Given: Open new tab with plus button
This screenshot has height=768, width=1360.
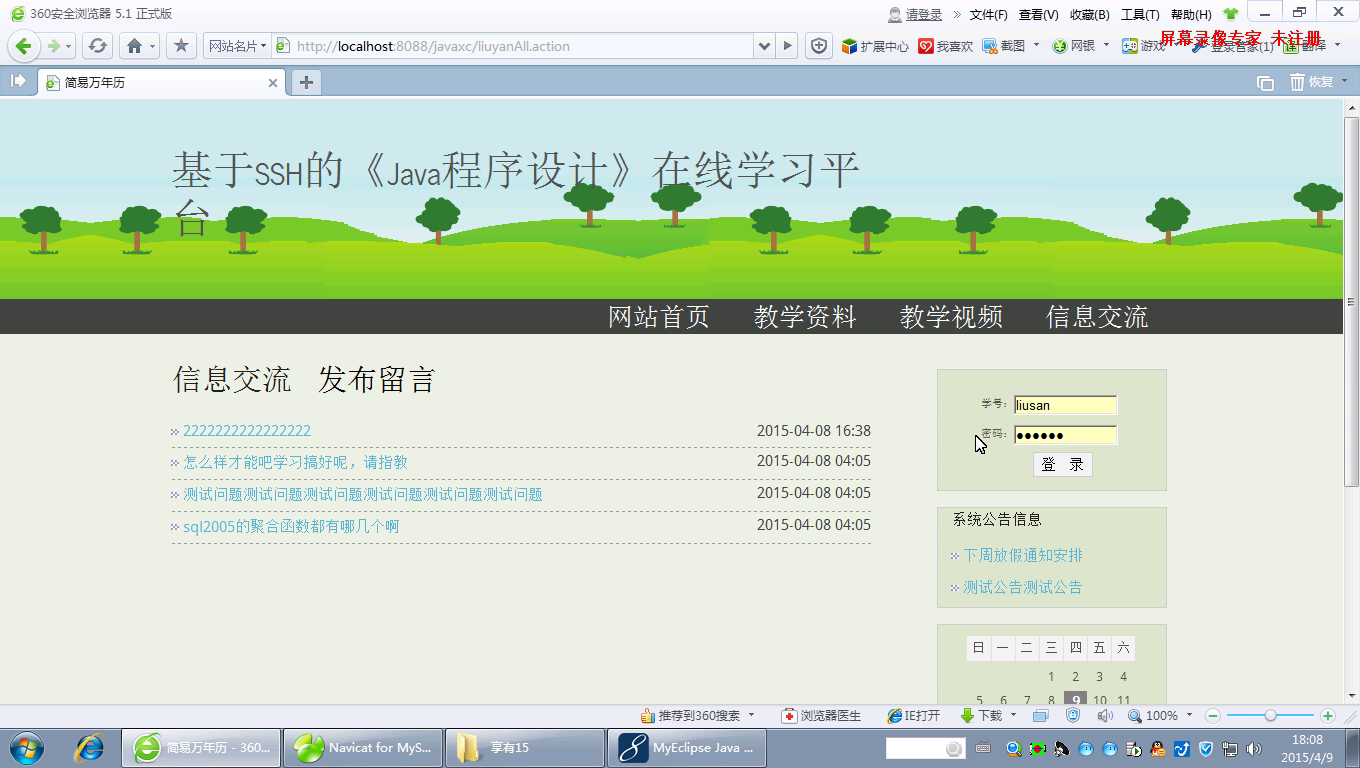Looking at the screenshot, I should (x=306, y=82).
